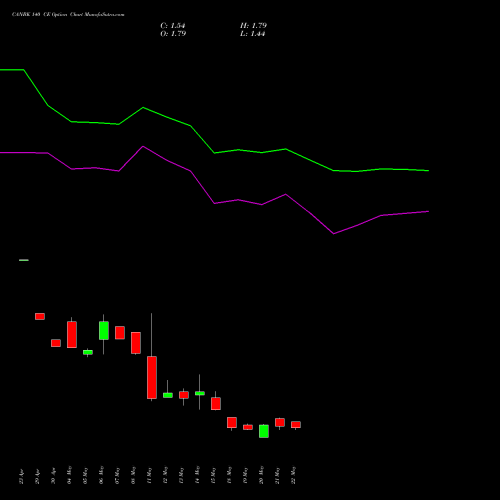The width and height of the screenshot is (500, 500).
Task: Click the 05 May small green candlestick
Action: [x=88, y=352]
